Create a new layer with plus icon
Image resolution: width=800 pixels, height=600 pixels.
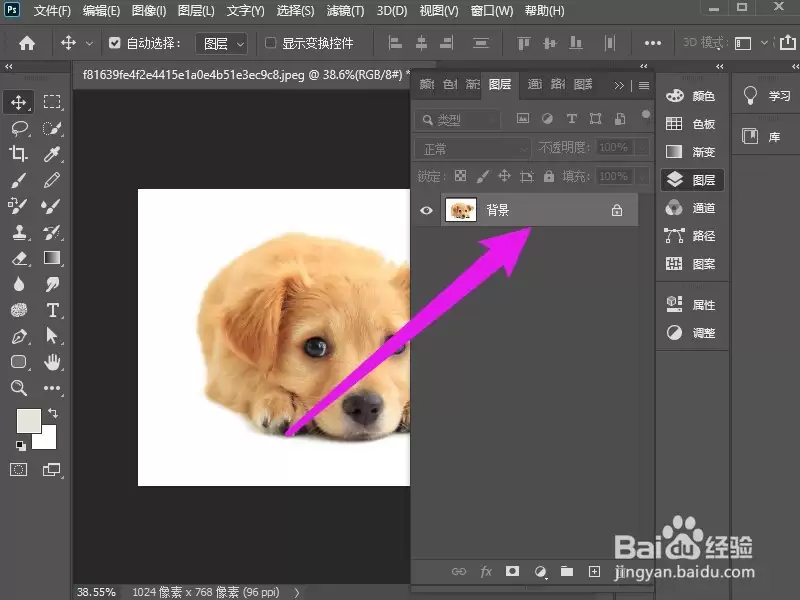click(594, 571)
